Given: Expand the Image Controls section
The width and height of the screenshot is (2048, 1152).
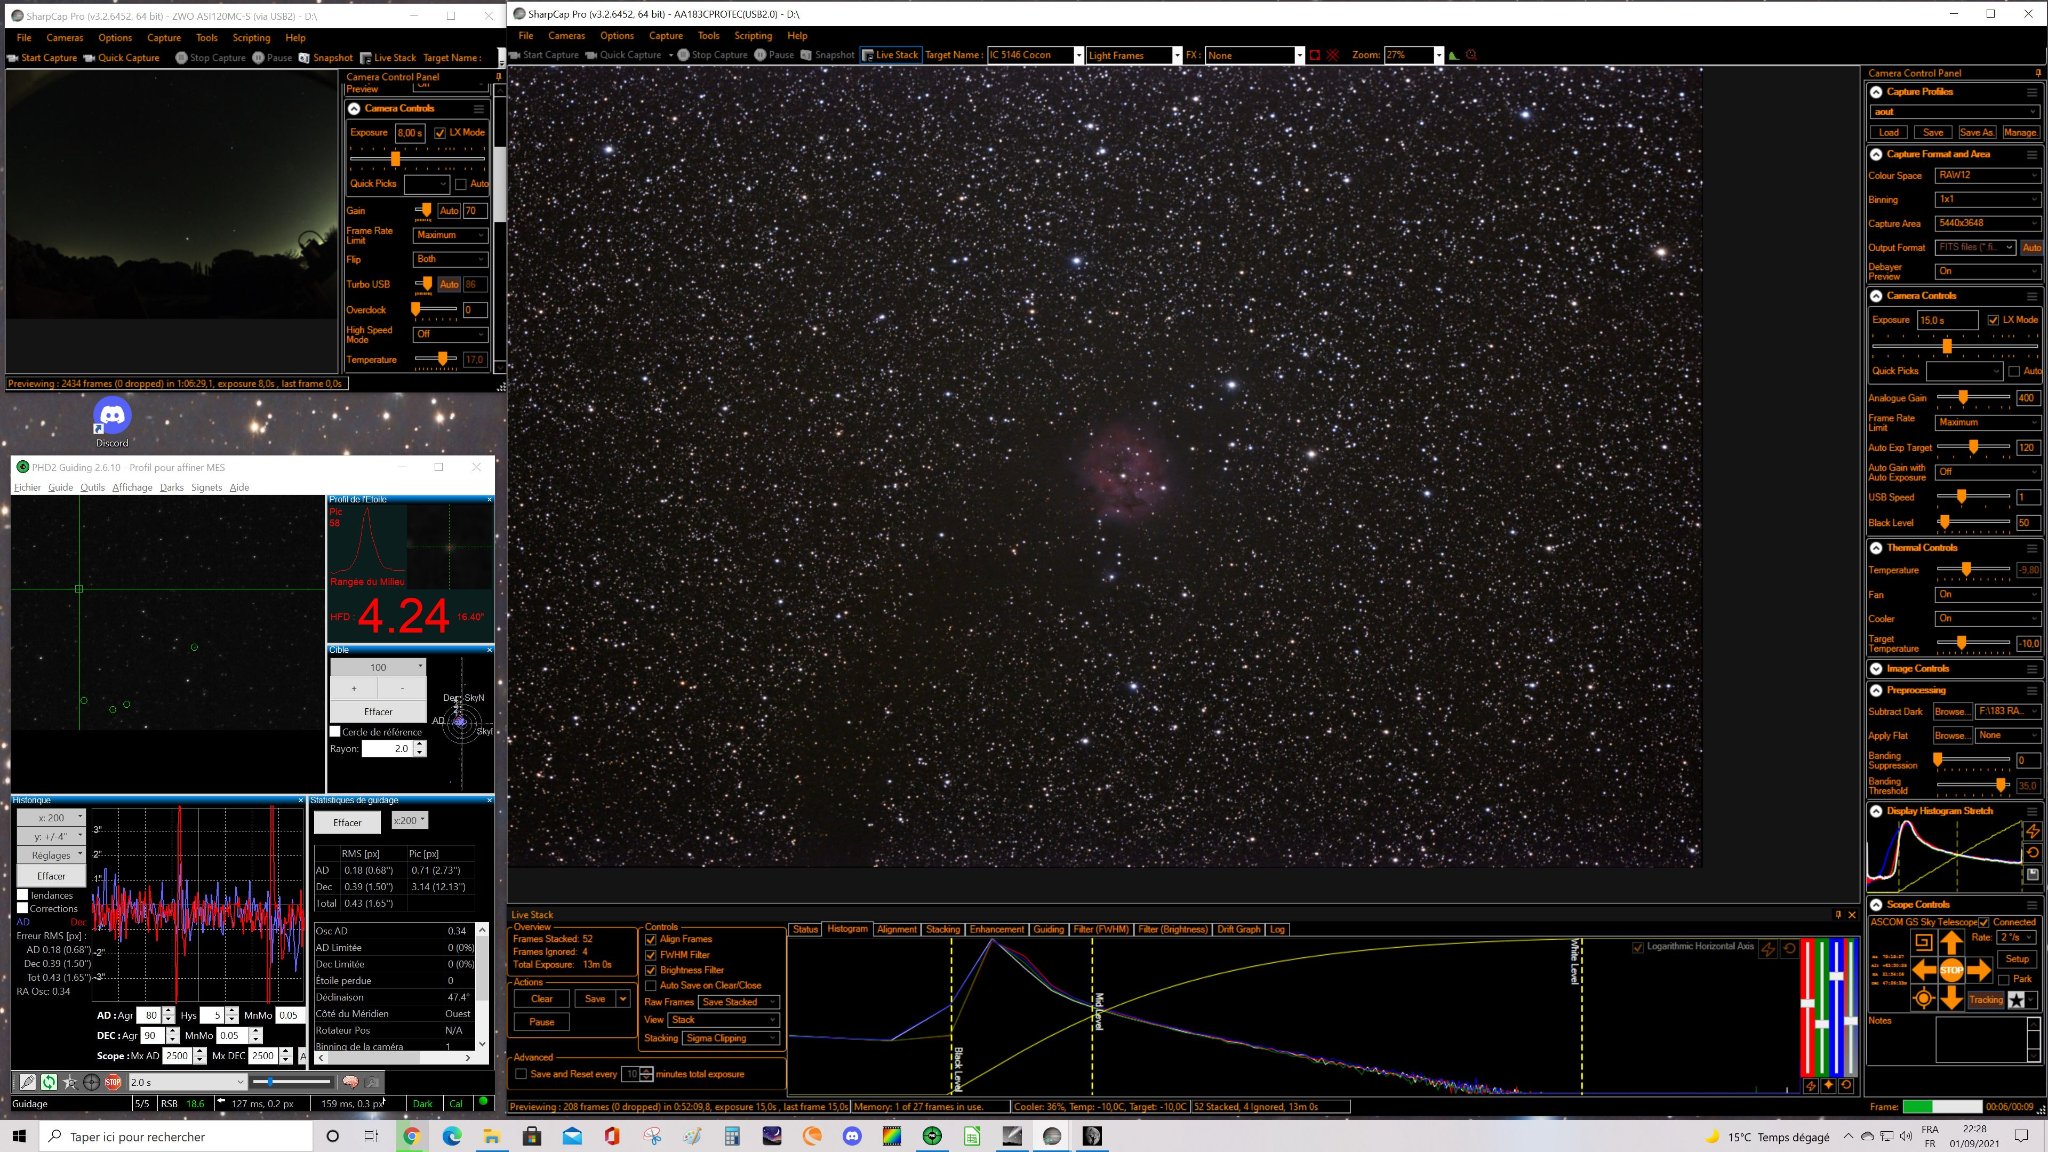Looking at the screenshot, I should (x=1876, y=669).
